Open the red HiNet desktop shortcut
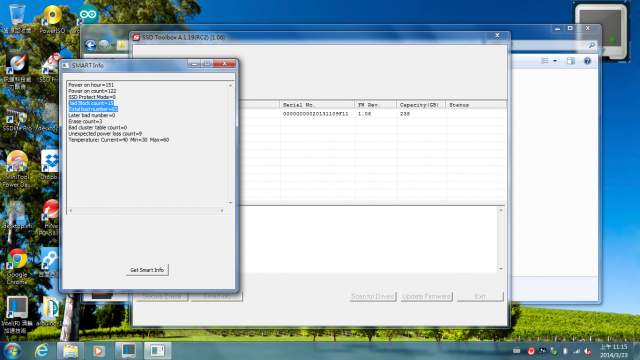The height and width of the screenshot is (360, 640). pyautogui.click(x=51, y=218)
